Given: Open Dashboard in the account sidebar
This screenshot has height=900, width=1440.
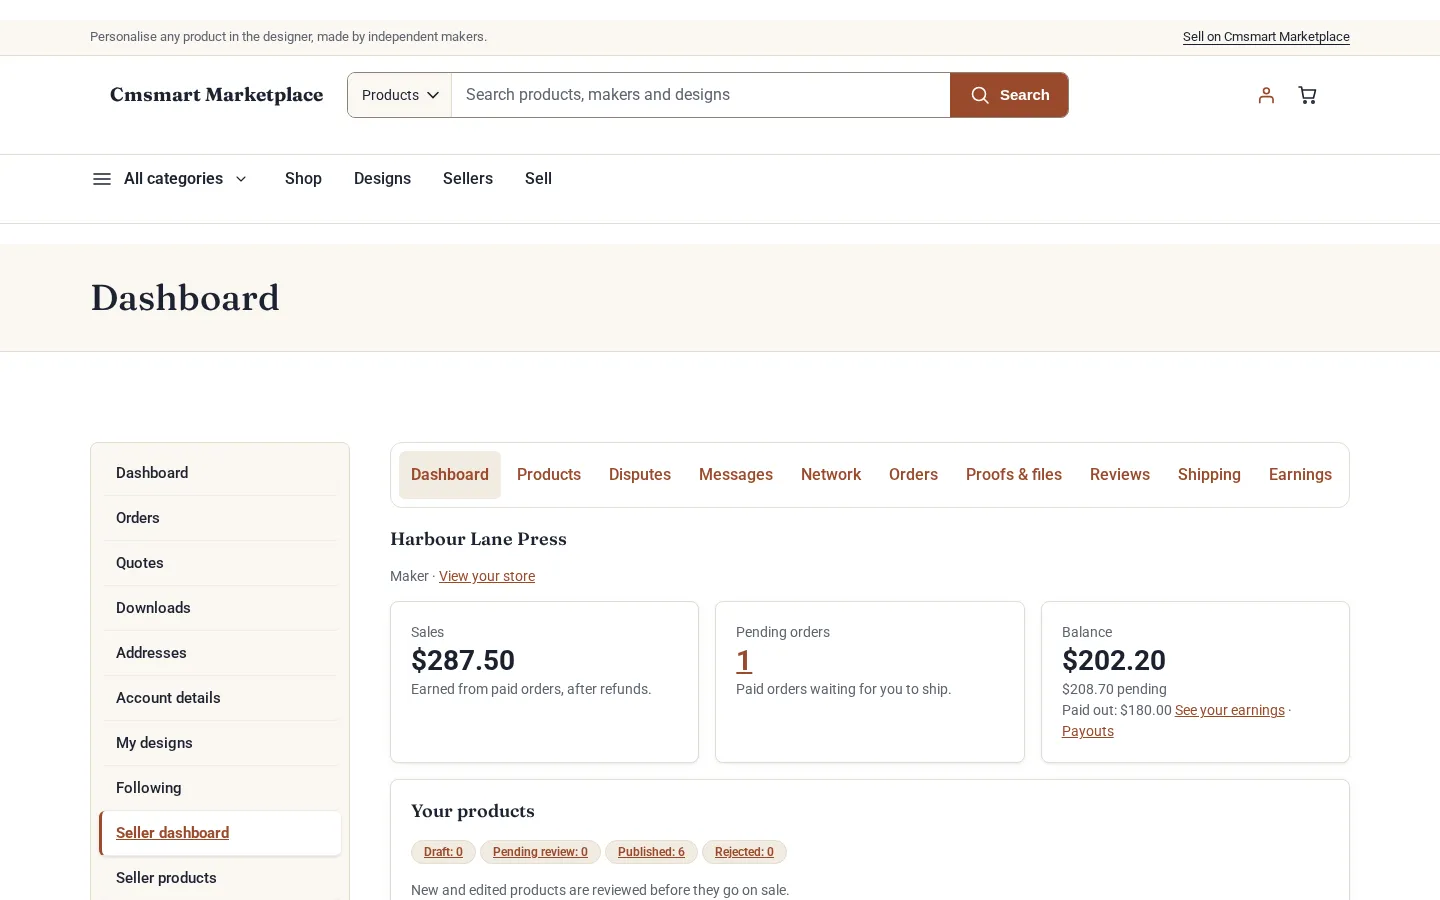Looking at the screenshot, I should click(x=220, y=473).
